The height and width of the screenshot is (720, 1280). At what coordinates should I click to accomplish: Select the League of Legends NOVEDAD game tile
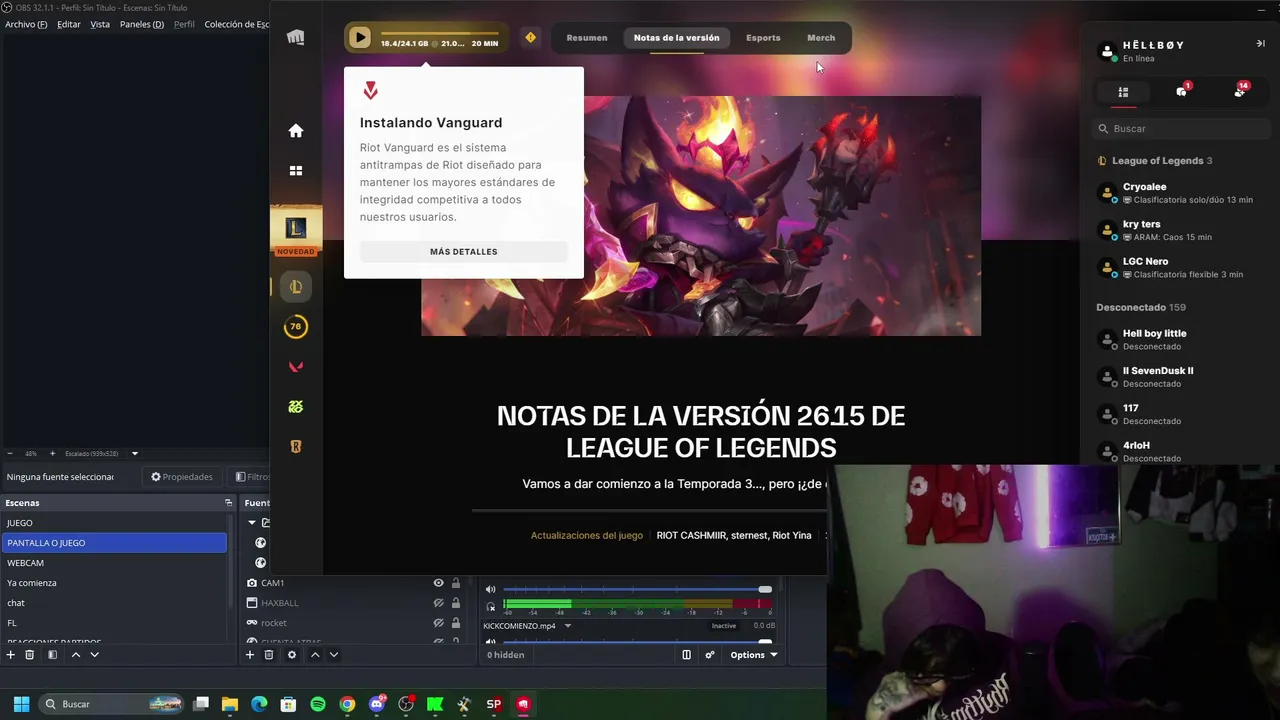[296, 232]
